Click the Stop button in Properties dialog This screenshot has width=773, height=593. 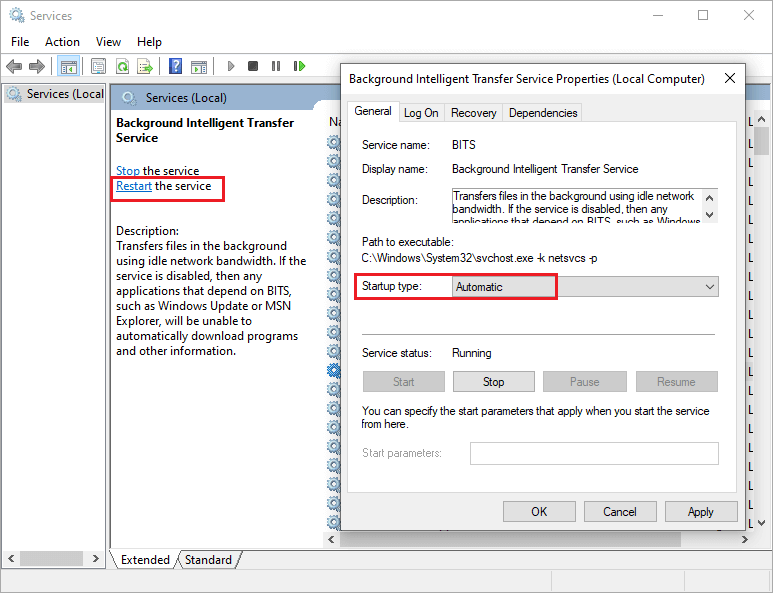pos(493,382)
